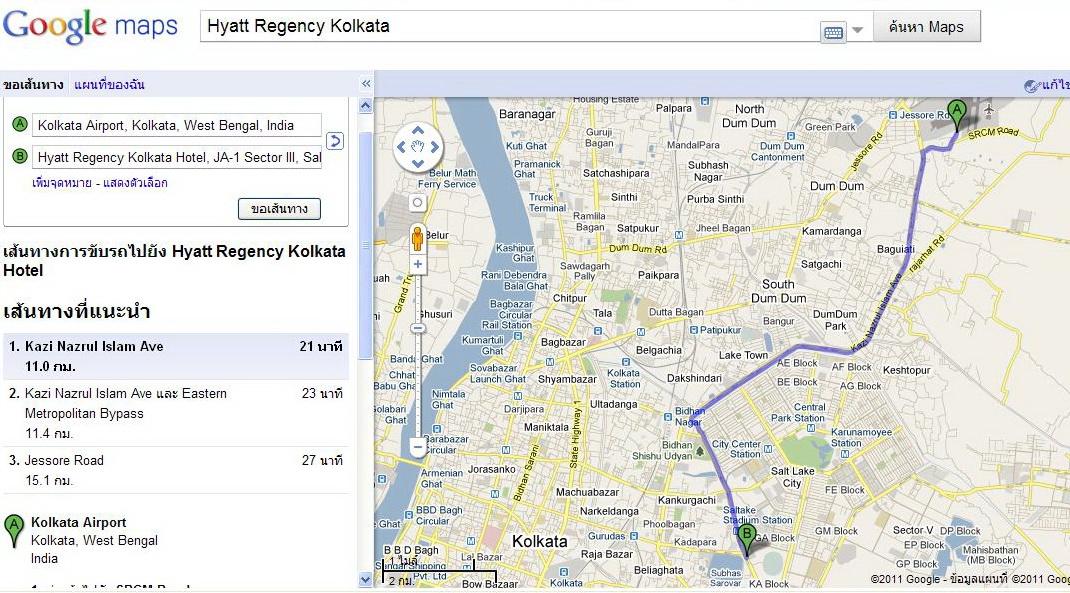1070x593 pixels.
Task: Click the green A pin beside Kolkata Airport step
Action: [14, 530]
